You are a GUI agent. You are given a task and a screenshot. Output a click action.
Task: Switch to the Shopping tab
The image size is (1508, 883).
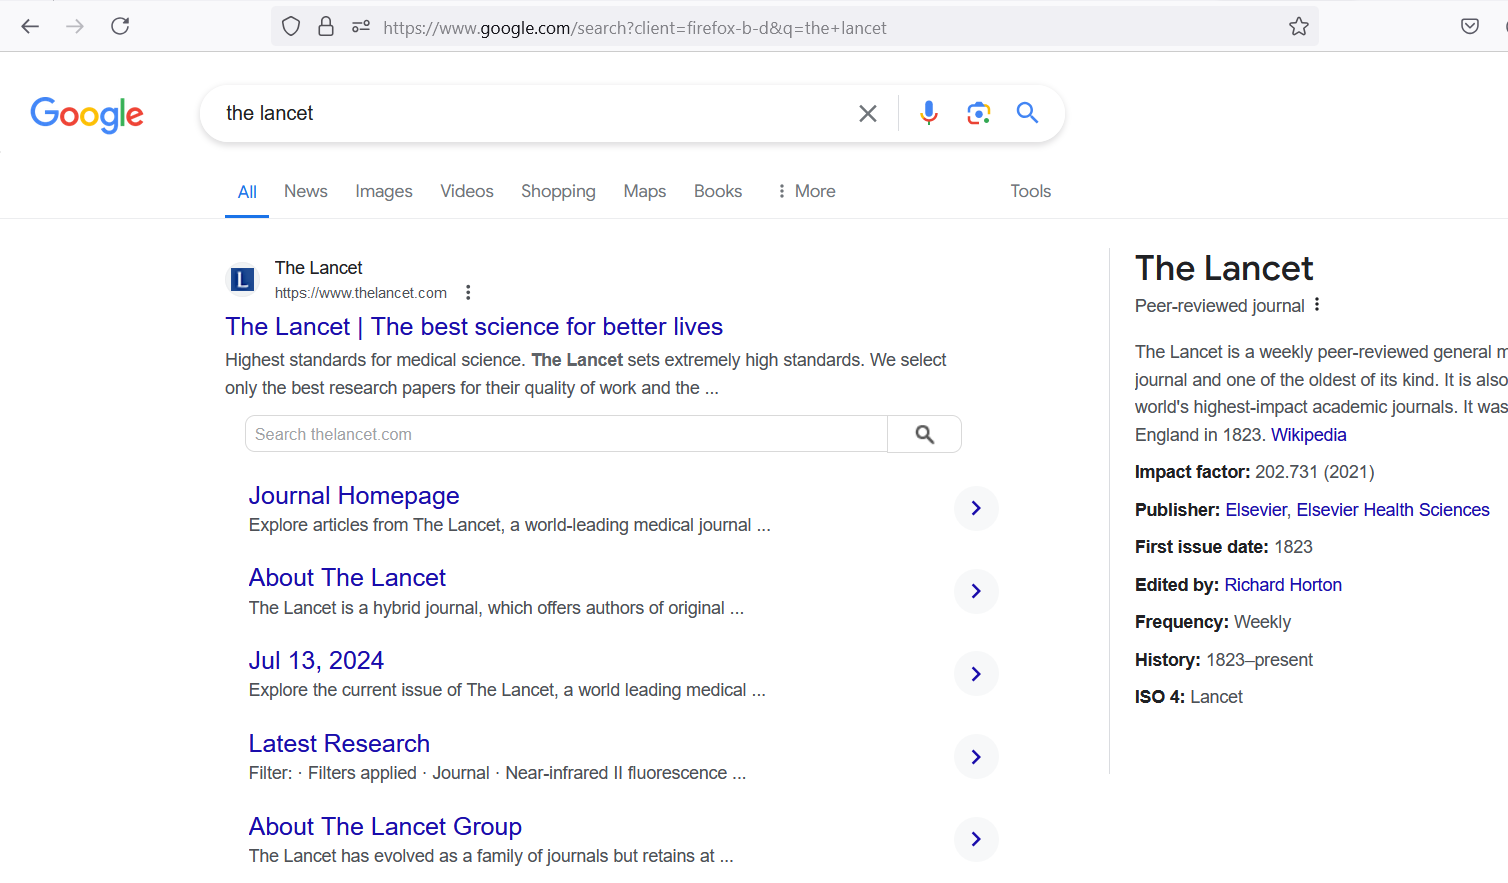point(558,191)
